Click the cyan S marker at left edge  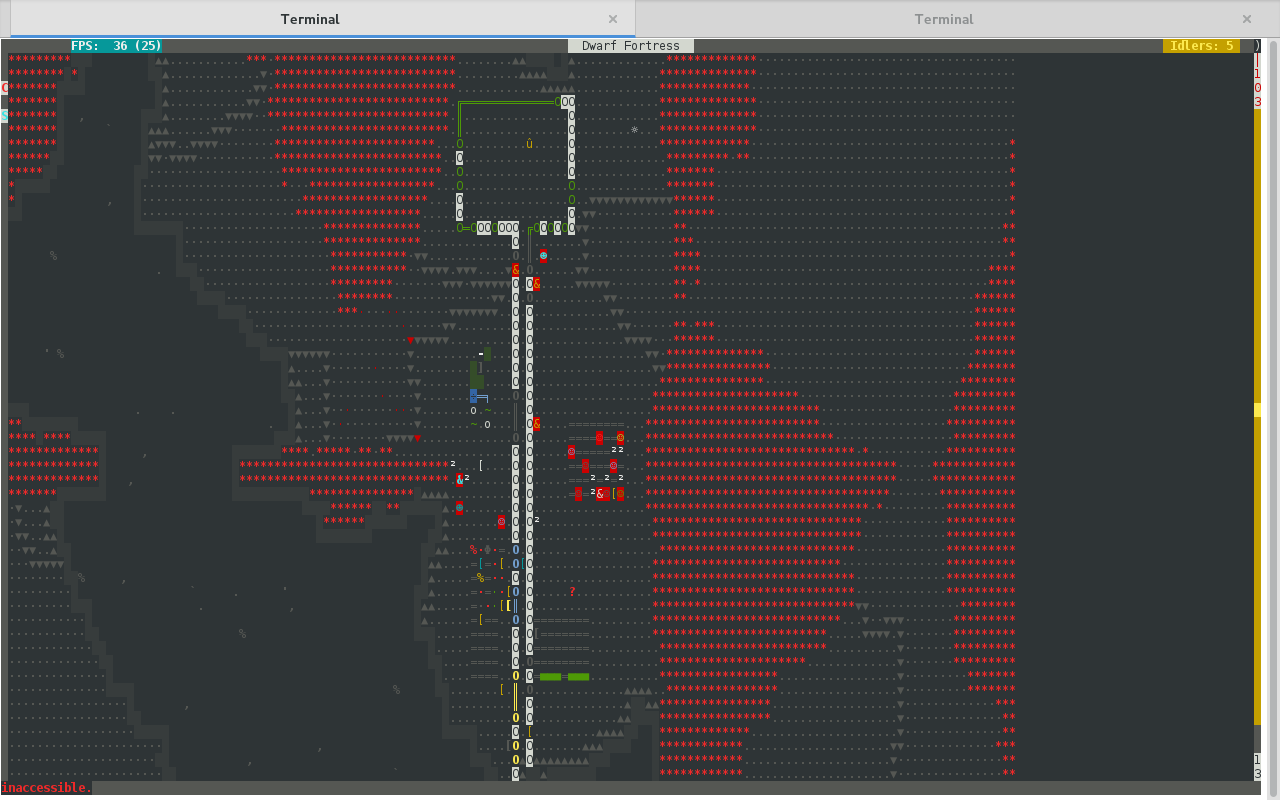(4, 116)
